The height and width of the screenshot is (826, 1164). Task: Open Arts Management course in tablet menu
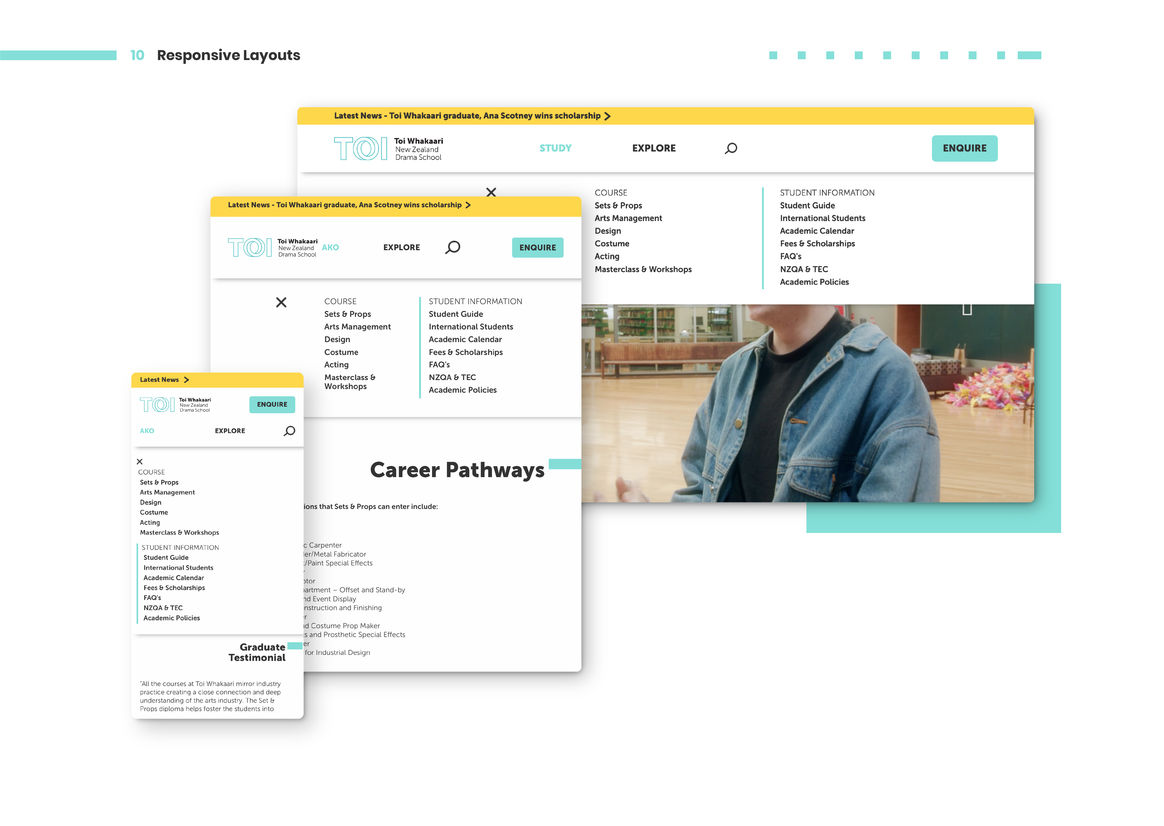(357, 327)
